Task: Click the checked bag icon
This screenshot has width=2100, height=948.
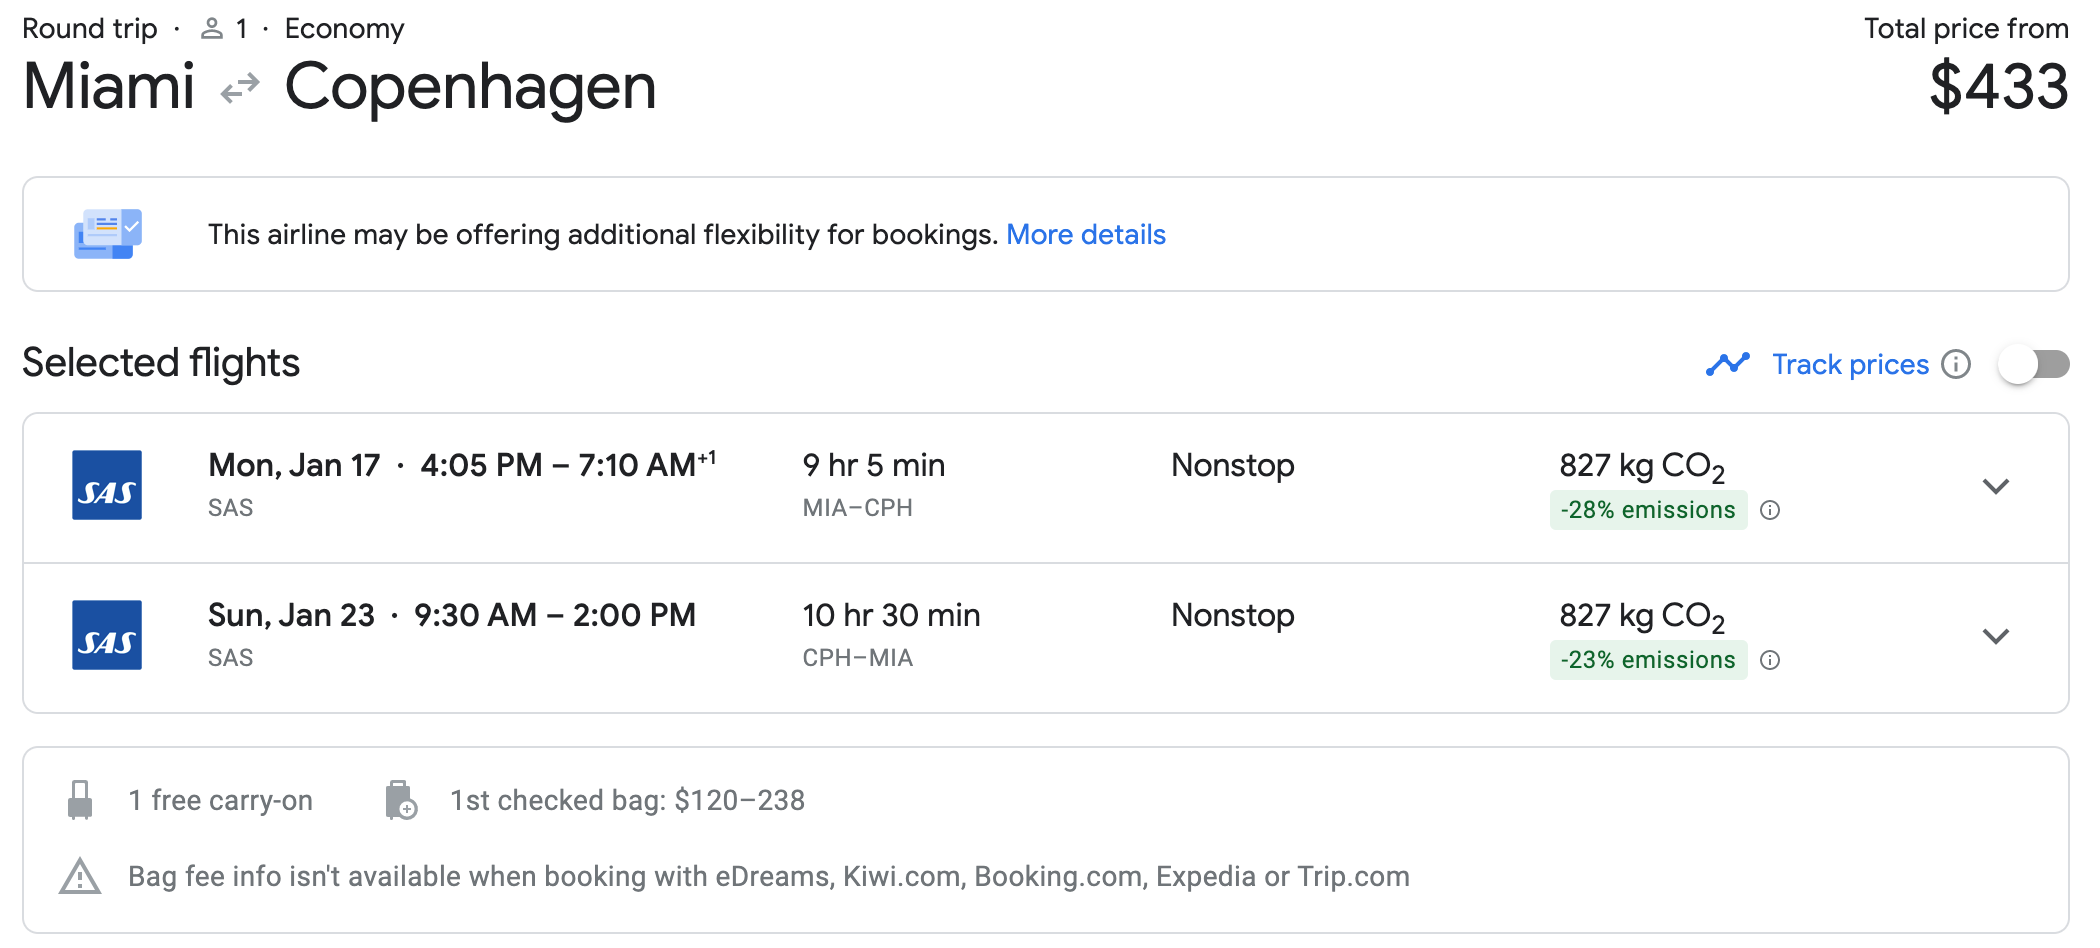Action: click(400, 800)
